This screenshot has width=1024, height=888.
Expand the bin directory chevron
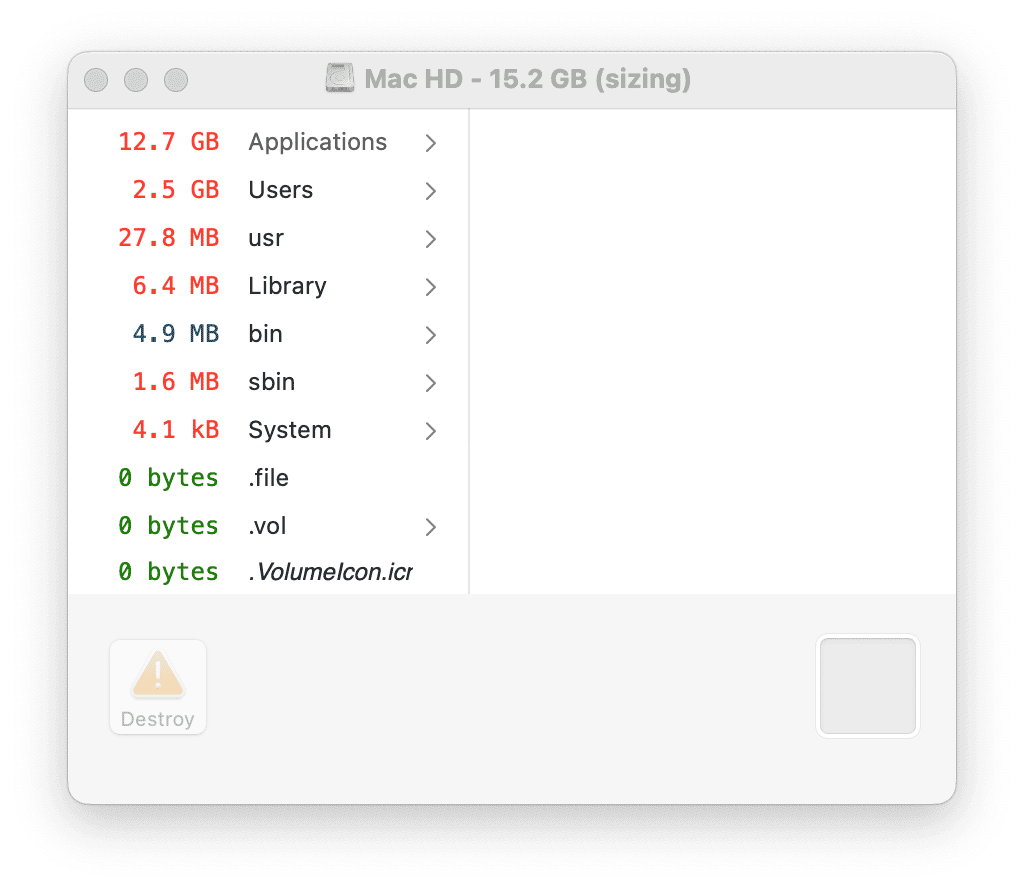tap(430, 335)
